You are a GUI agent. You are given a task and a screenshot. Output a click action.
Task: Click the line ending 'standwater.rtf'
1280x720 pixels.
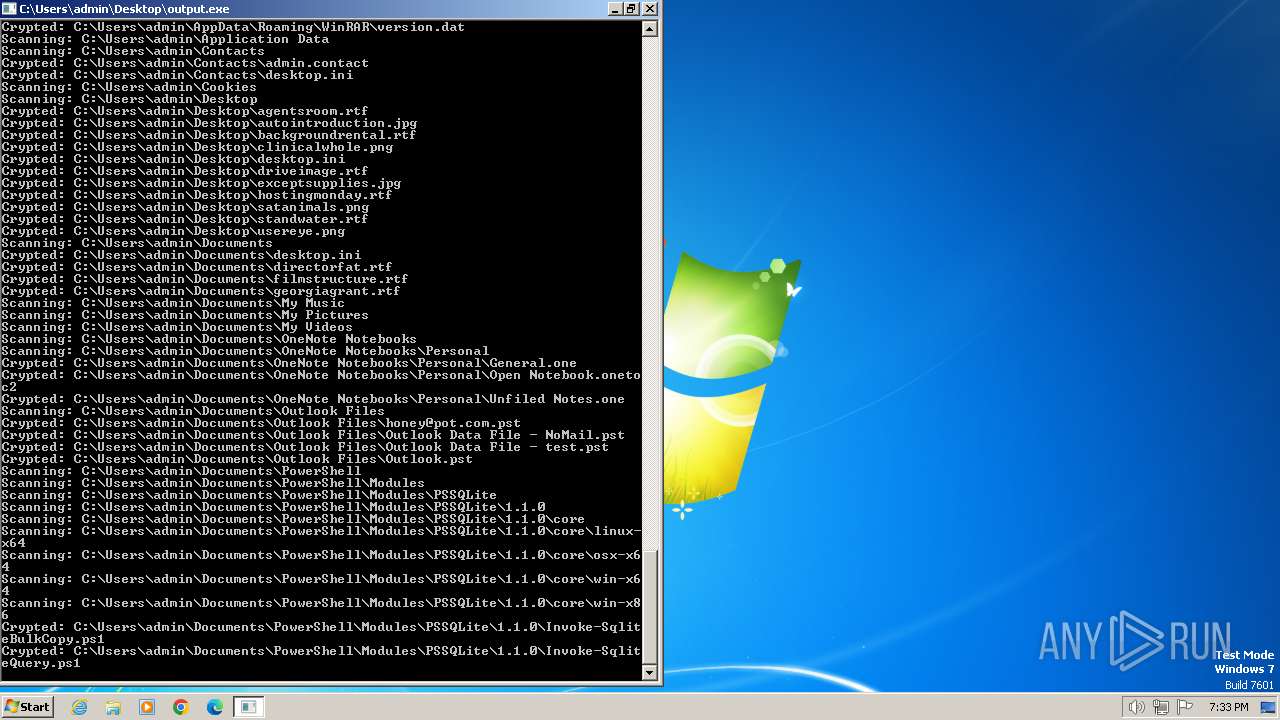tap(184, 219)
